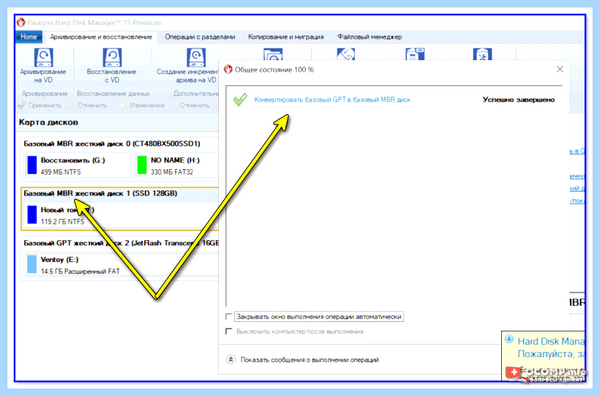
Task: Select the Ventoy (E:) partition
Action: (122, 264)
